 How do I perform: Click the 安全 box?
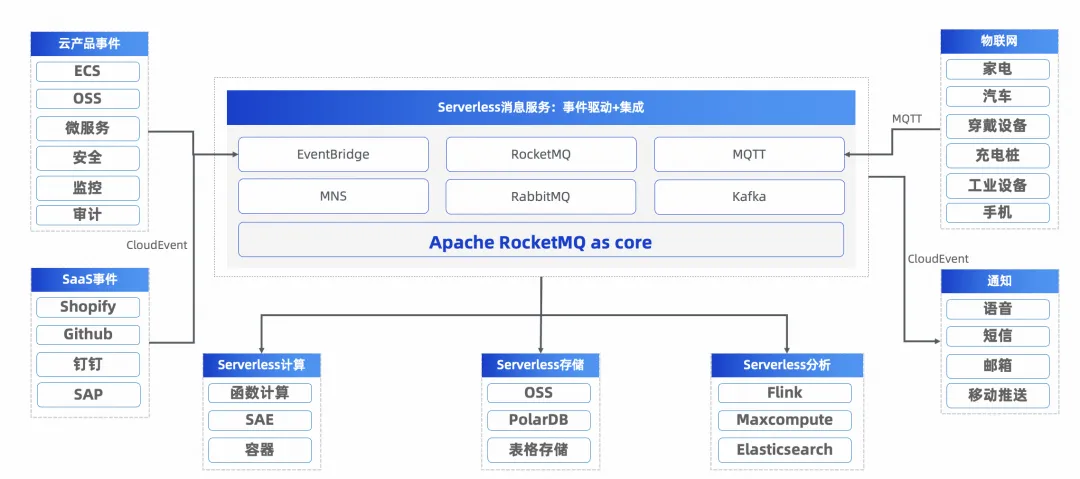(87, 158)
